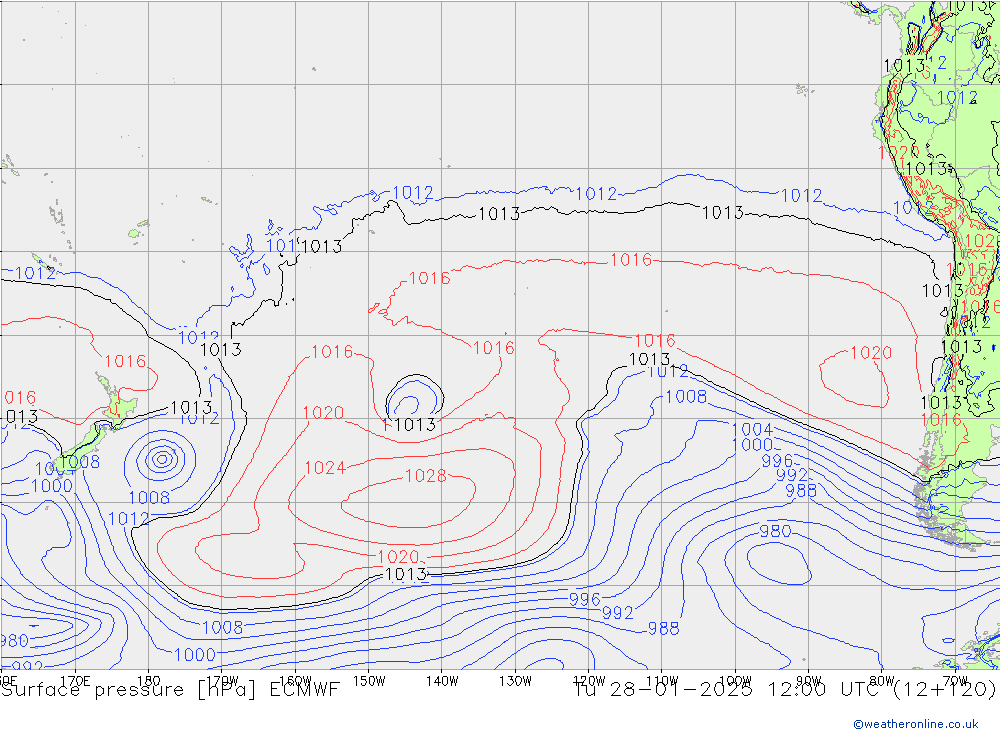Click the 980 low label west of Chile

point(775,532)
